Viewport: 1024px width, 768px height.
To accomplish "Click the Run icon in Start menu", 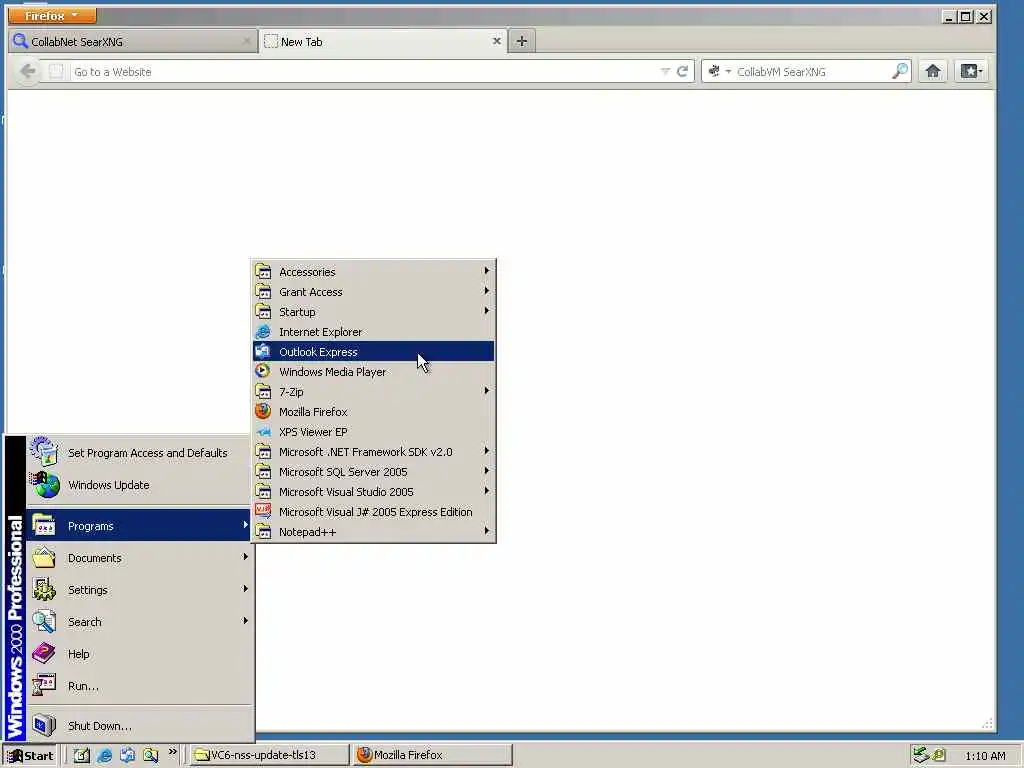I will [44, 686].
